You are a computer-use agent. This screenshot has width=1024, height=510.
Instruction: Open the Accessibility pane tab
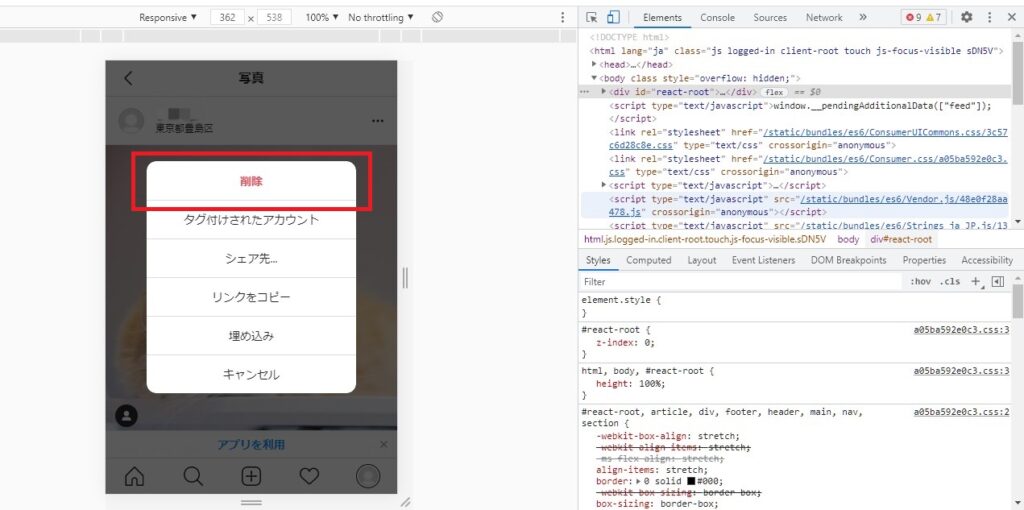point(987,260)
